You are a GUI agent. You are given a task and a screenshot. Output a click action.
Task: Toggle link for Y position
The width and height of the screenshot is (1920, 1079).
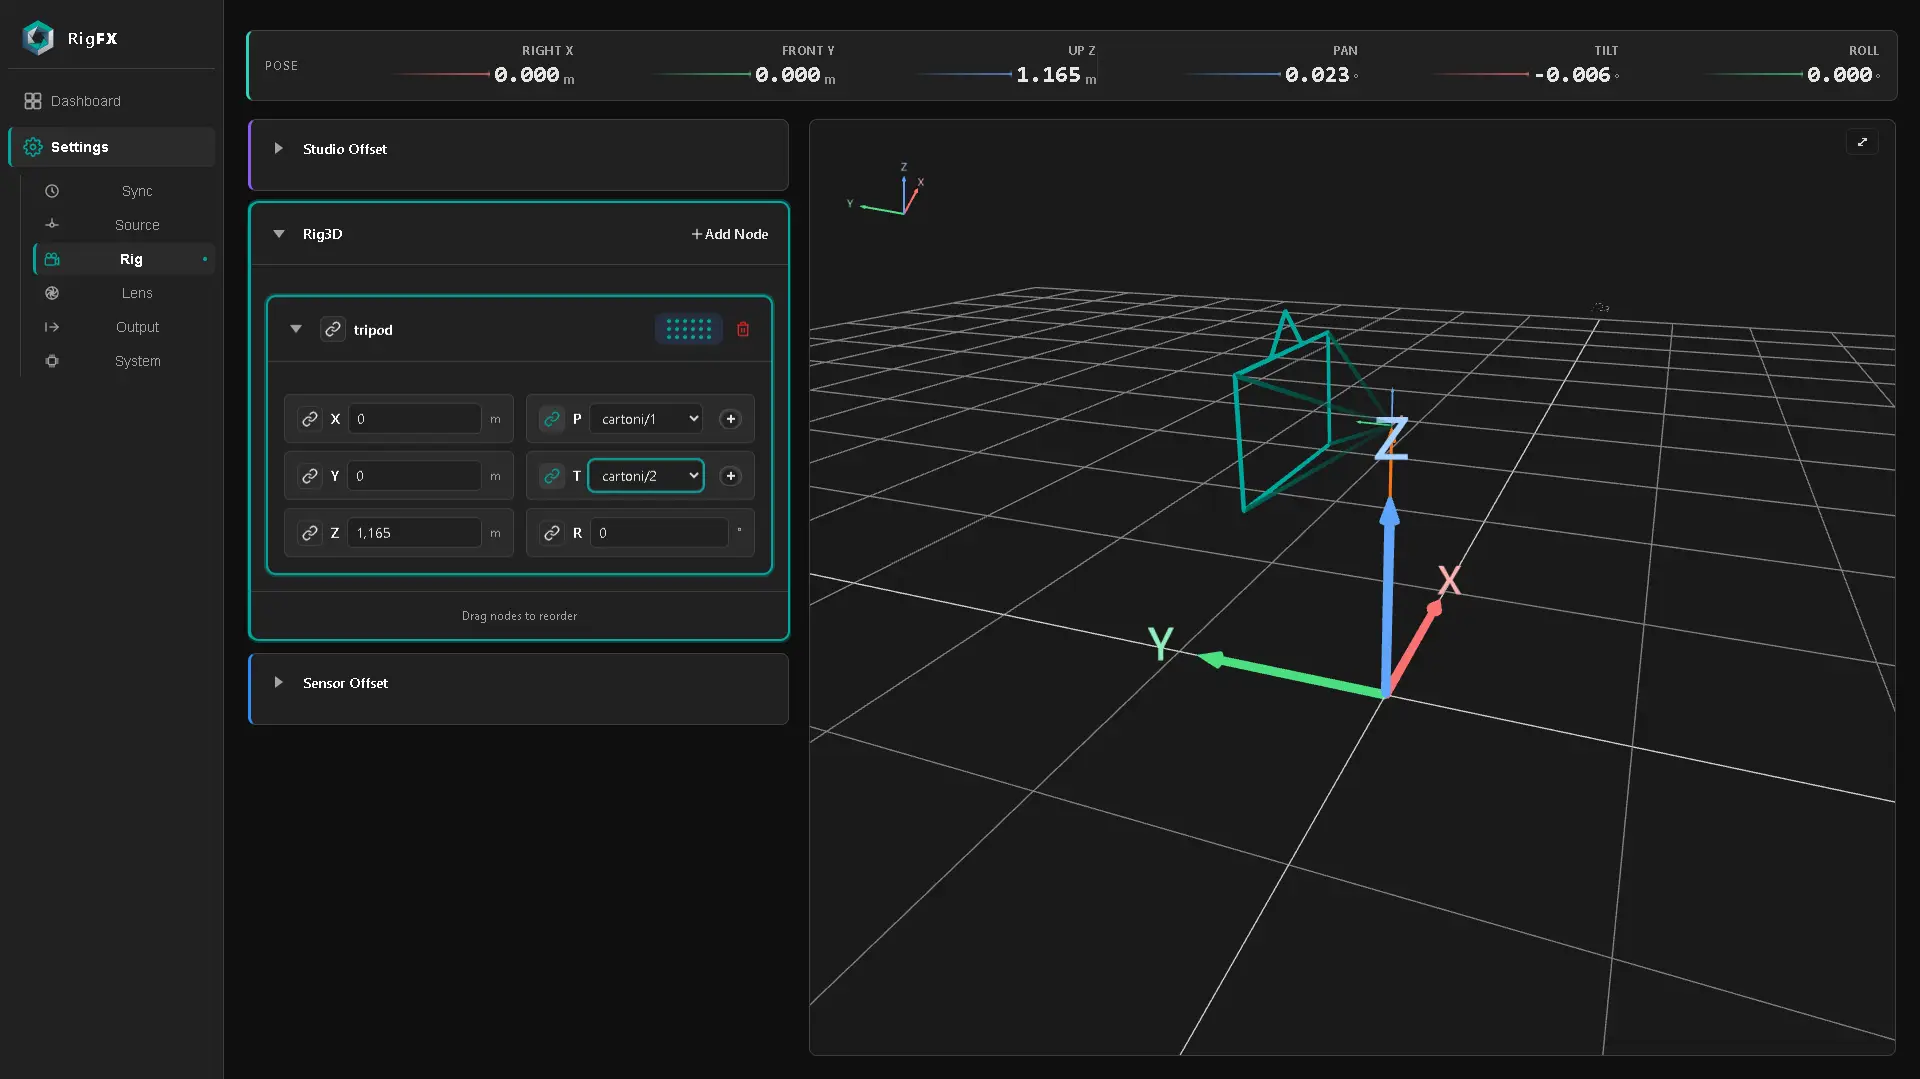[310, 476]
